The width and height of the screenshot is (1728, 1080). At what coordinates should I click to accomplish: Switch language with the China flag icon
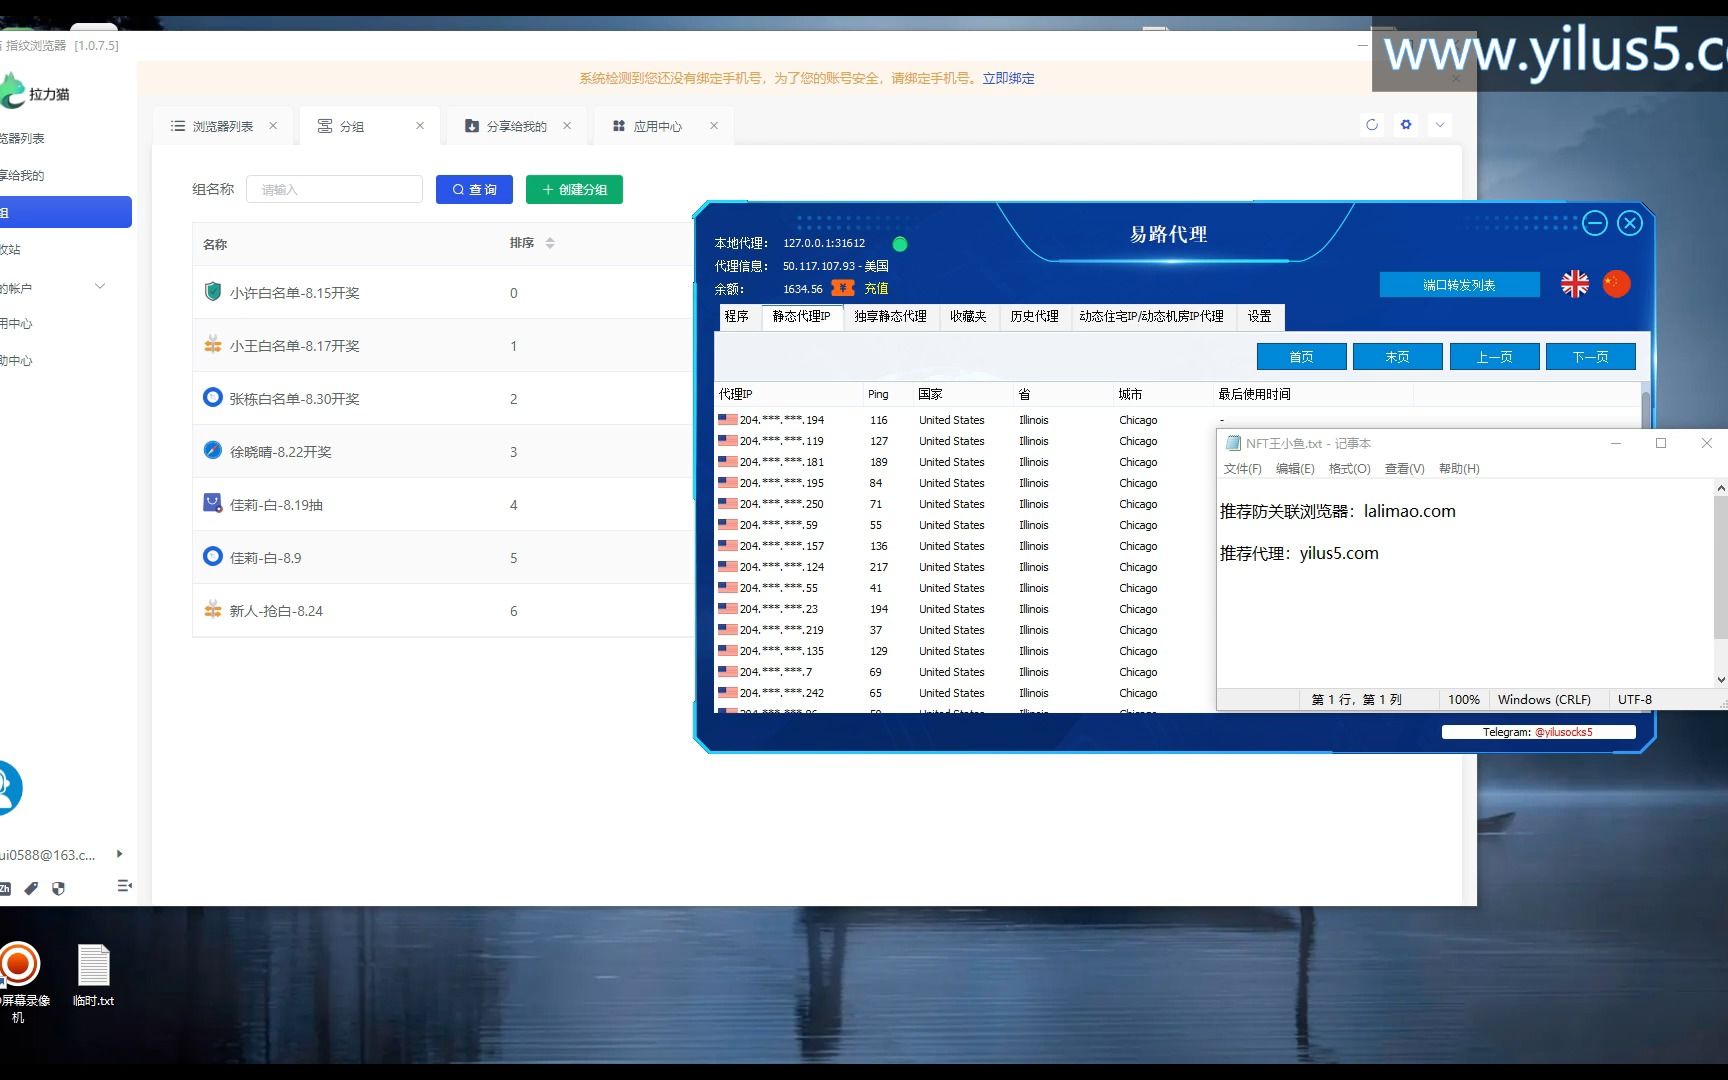point(1617,284)
